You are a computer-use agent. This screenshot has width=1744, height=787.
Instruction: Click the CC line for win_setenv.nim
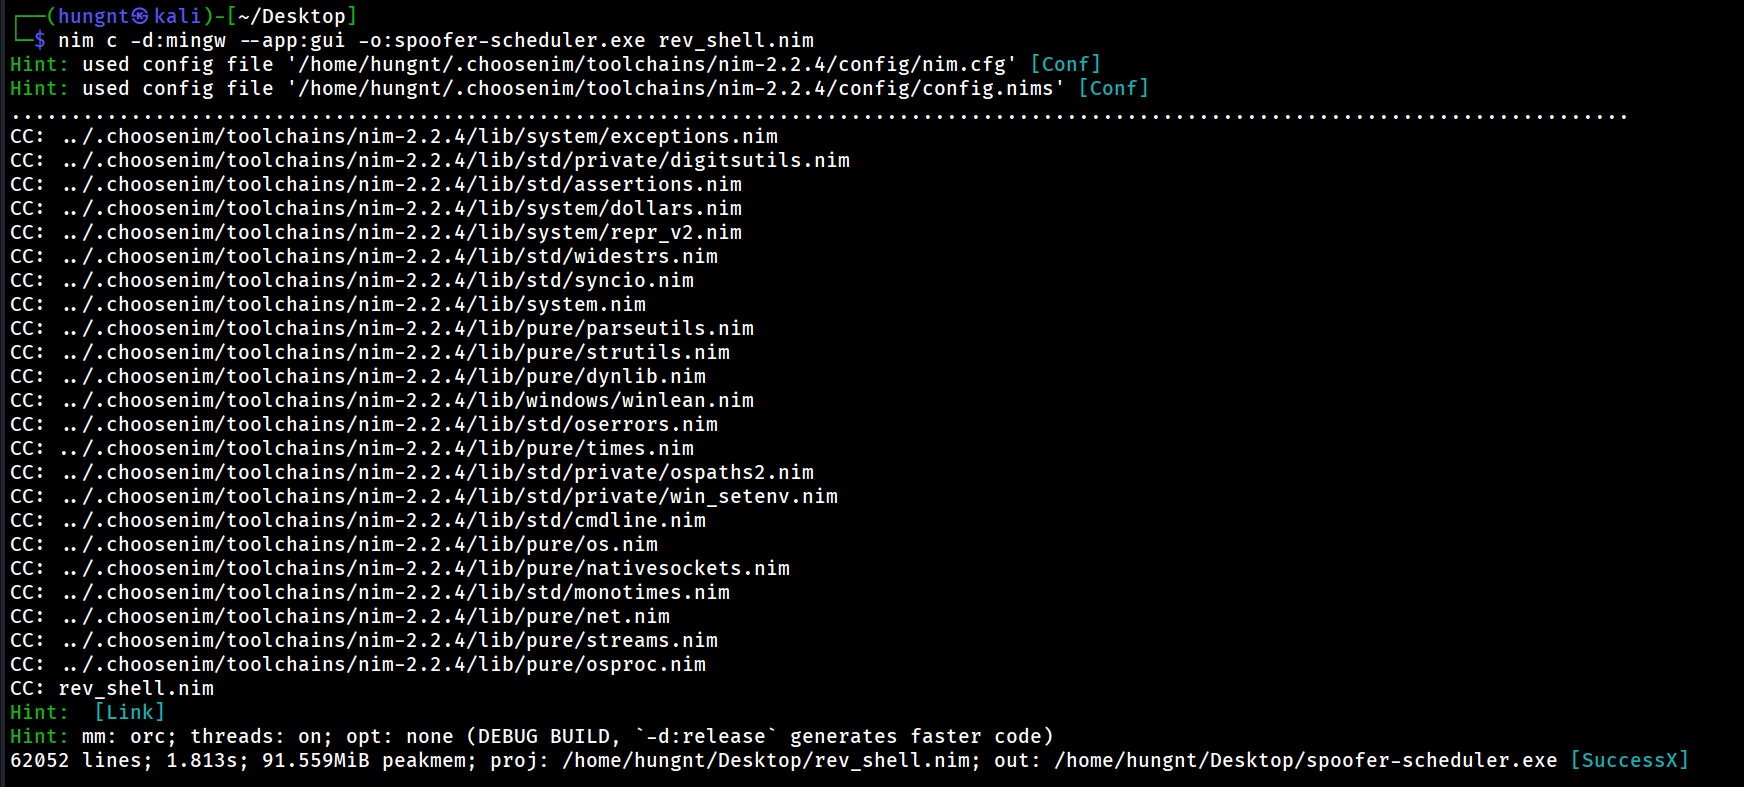coord(449,496)
